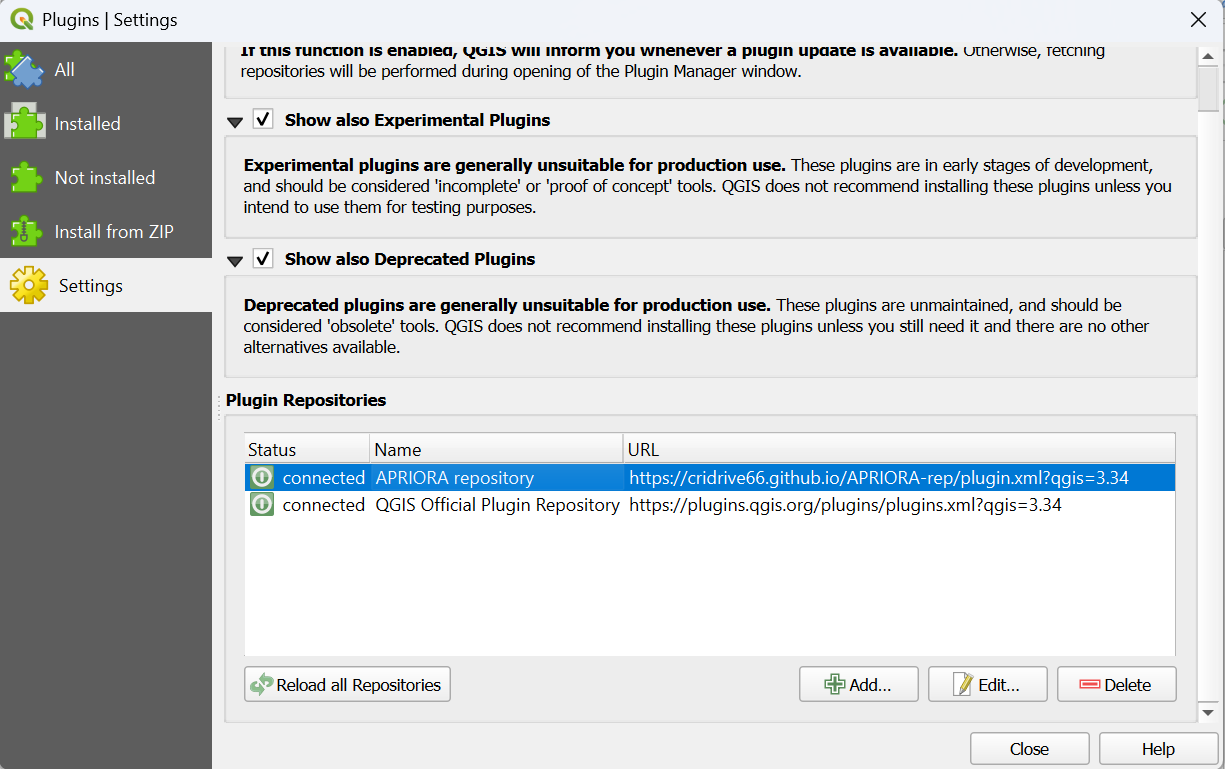This screenshot has height=769, width=1225.
Task: Delete the selected repository
Action: (1117, 685)
